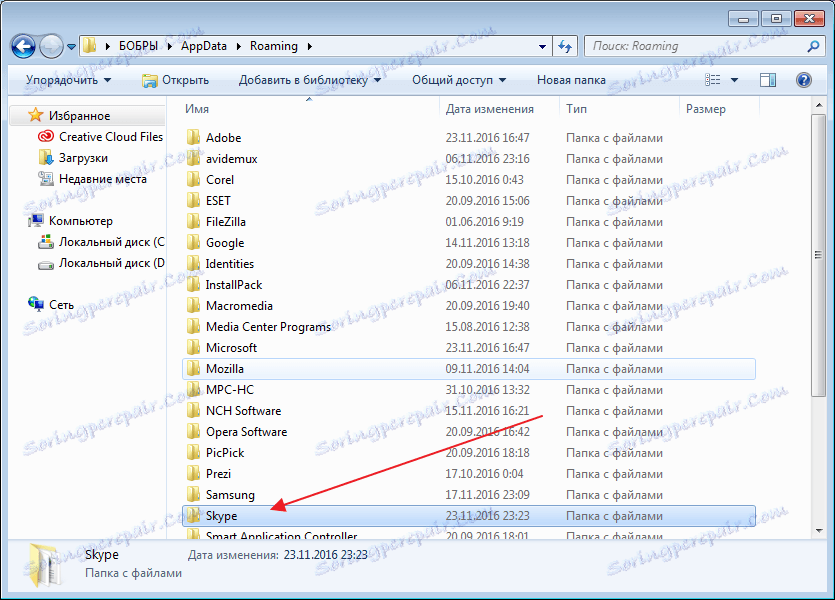Click the Identities folder icon

click(x=193, y=264)
